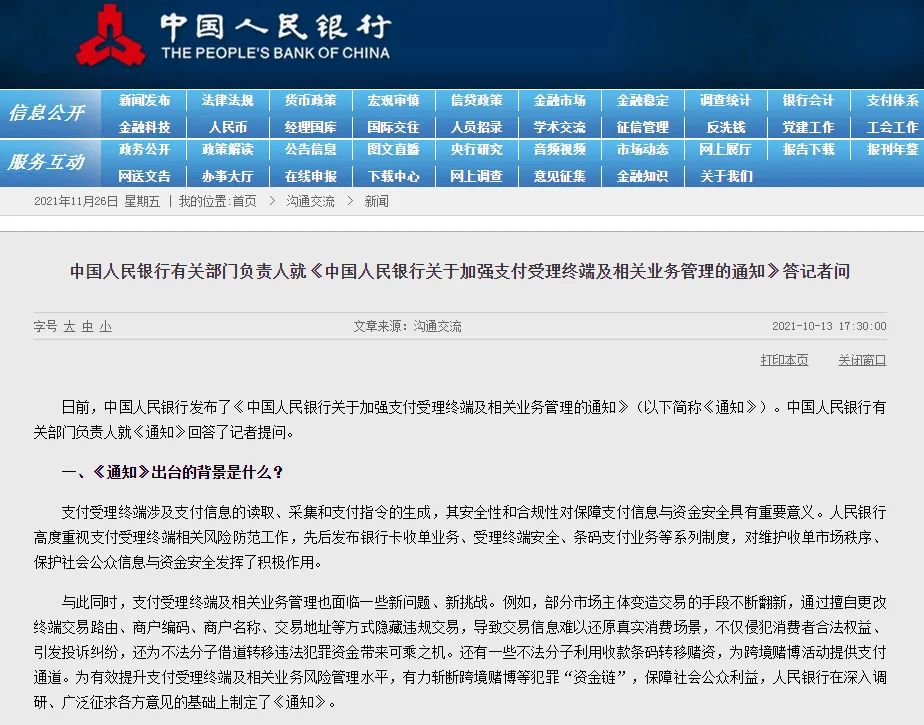Click the 关闭窗口 link
Screen dimensions: 924x725
tap(862, 360)
